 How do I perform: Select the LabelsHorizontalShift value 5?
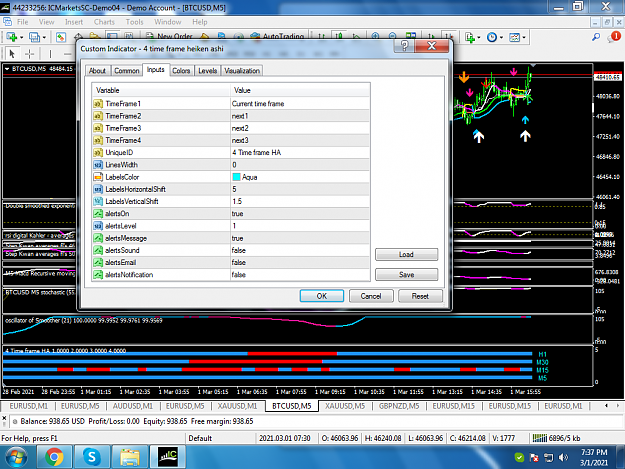301,189
